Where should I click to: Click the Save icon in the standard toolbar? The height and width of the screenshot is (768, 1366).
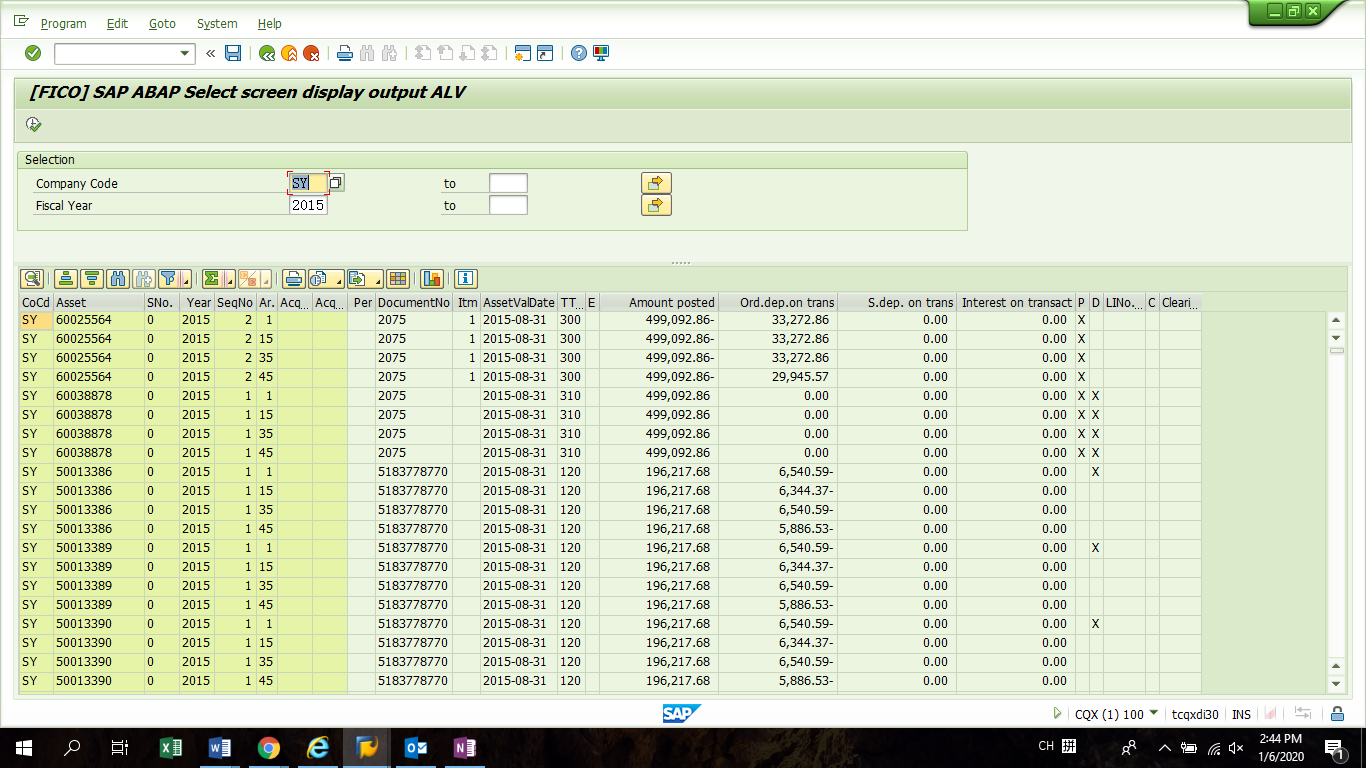[233, 54]
